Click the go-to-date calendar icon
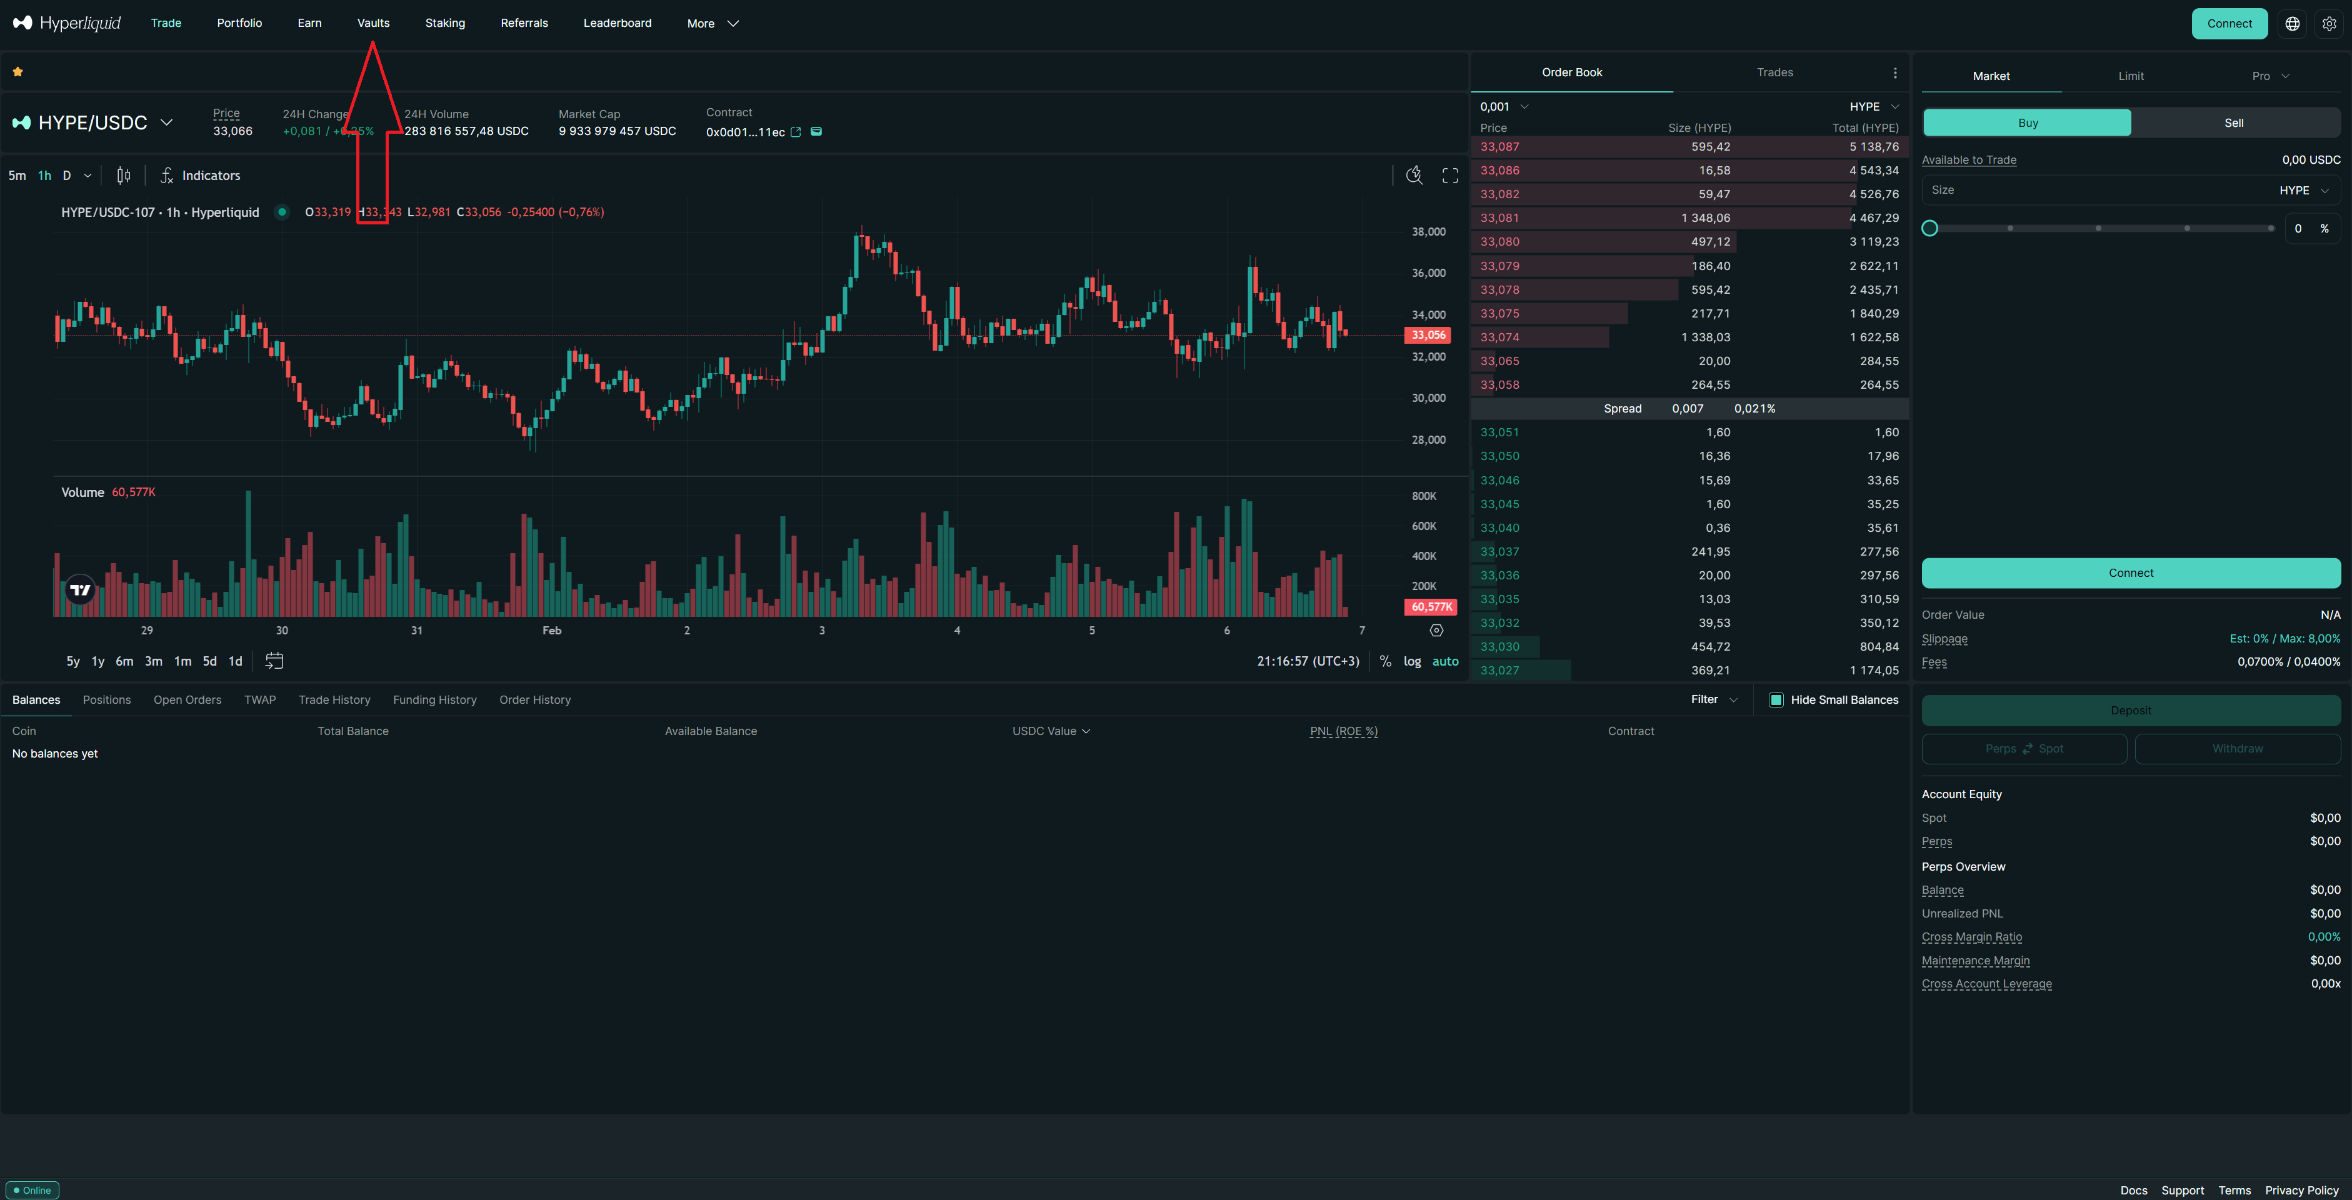This screenshot has width=2352, height=1200. tap(274, 661)
